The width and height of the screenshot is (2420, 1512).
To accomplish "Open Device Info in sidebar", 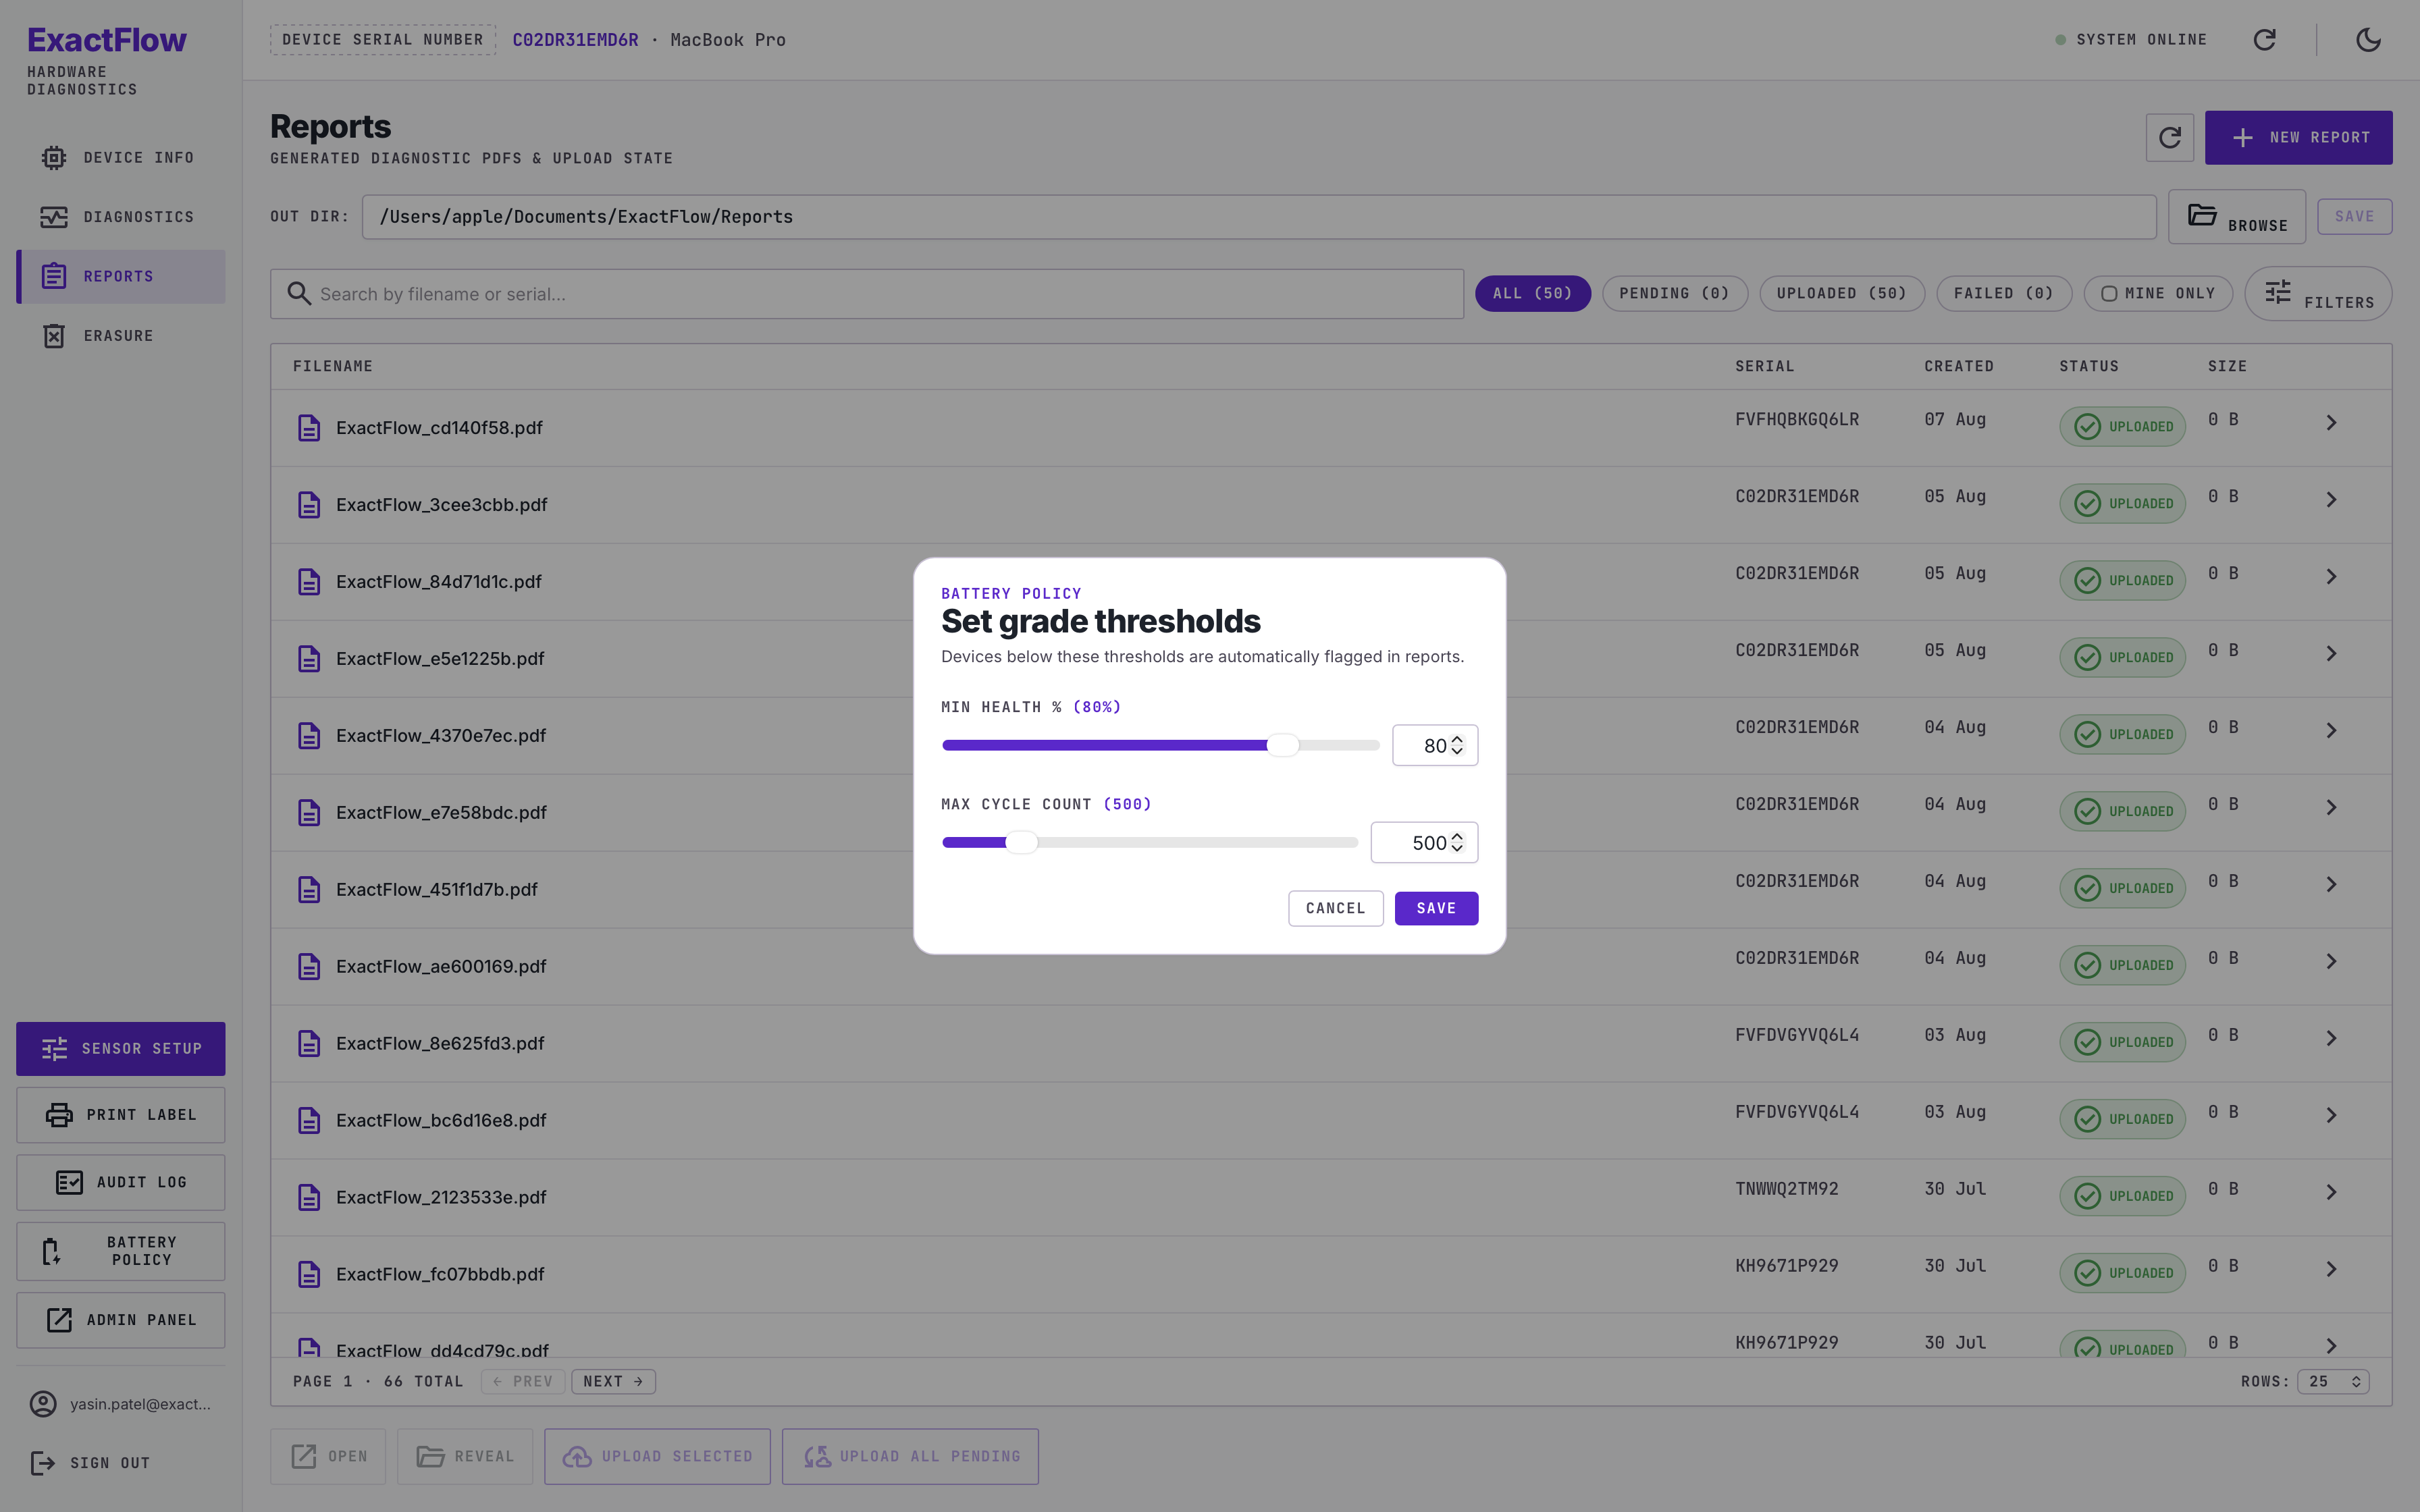I will click(120, 157).
